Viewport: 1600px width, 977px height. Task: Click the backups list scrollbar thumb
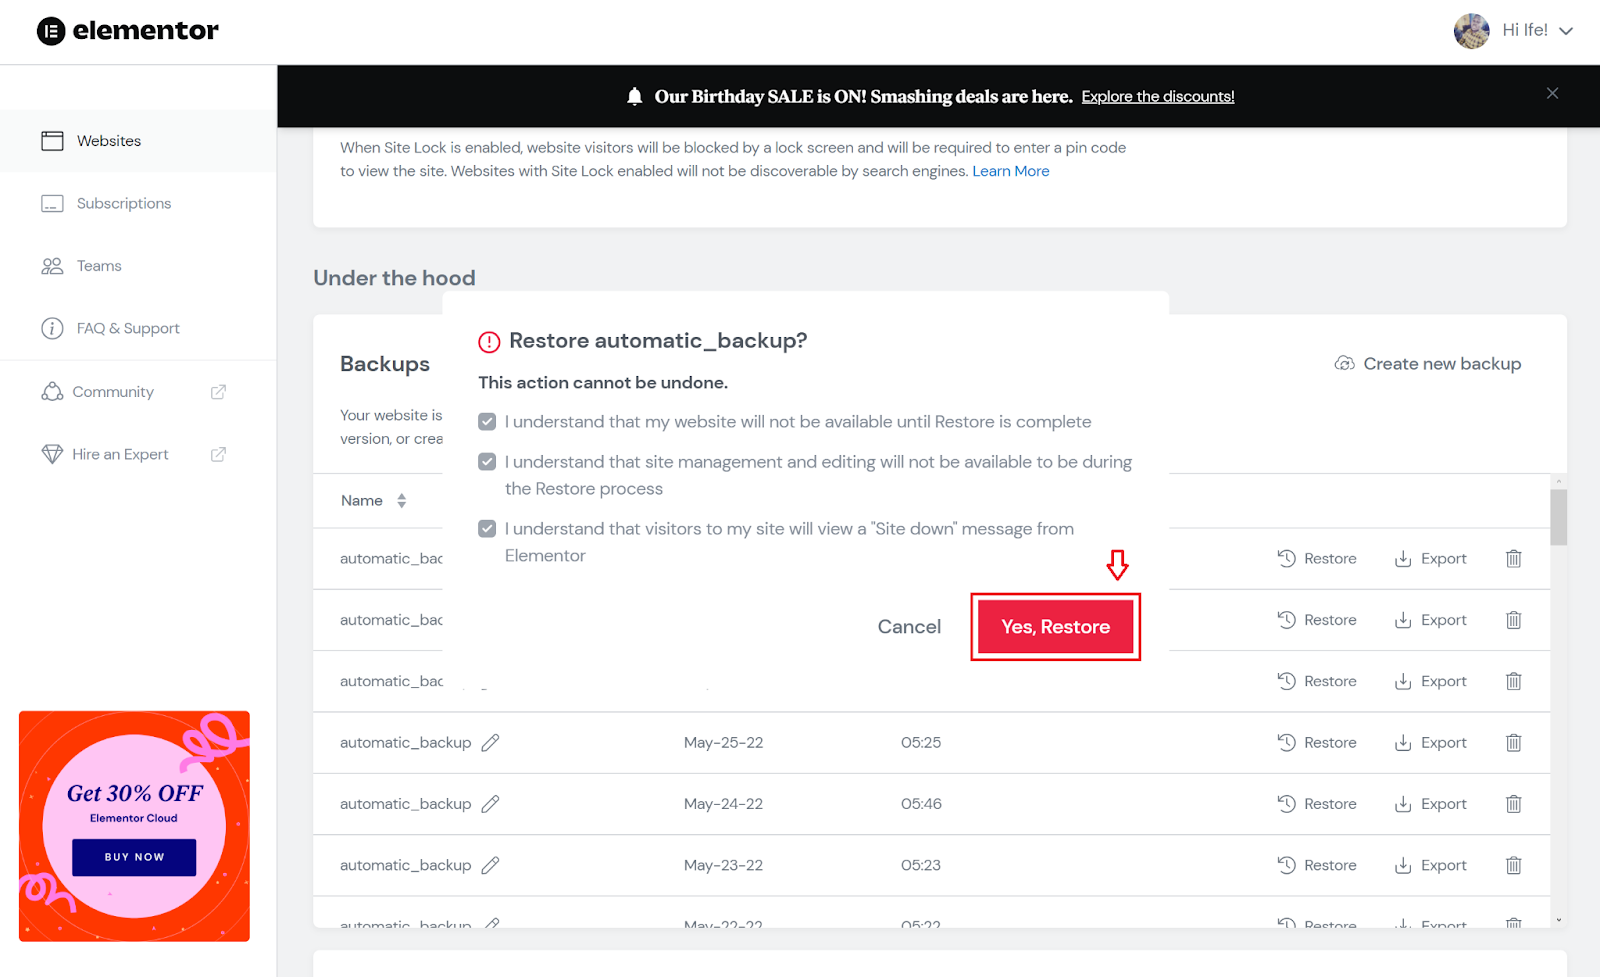click(x=1558, y=517)
